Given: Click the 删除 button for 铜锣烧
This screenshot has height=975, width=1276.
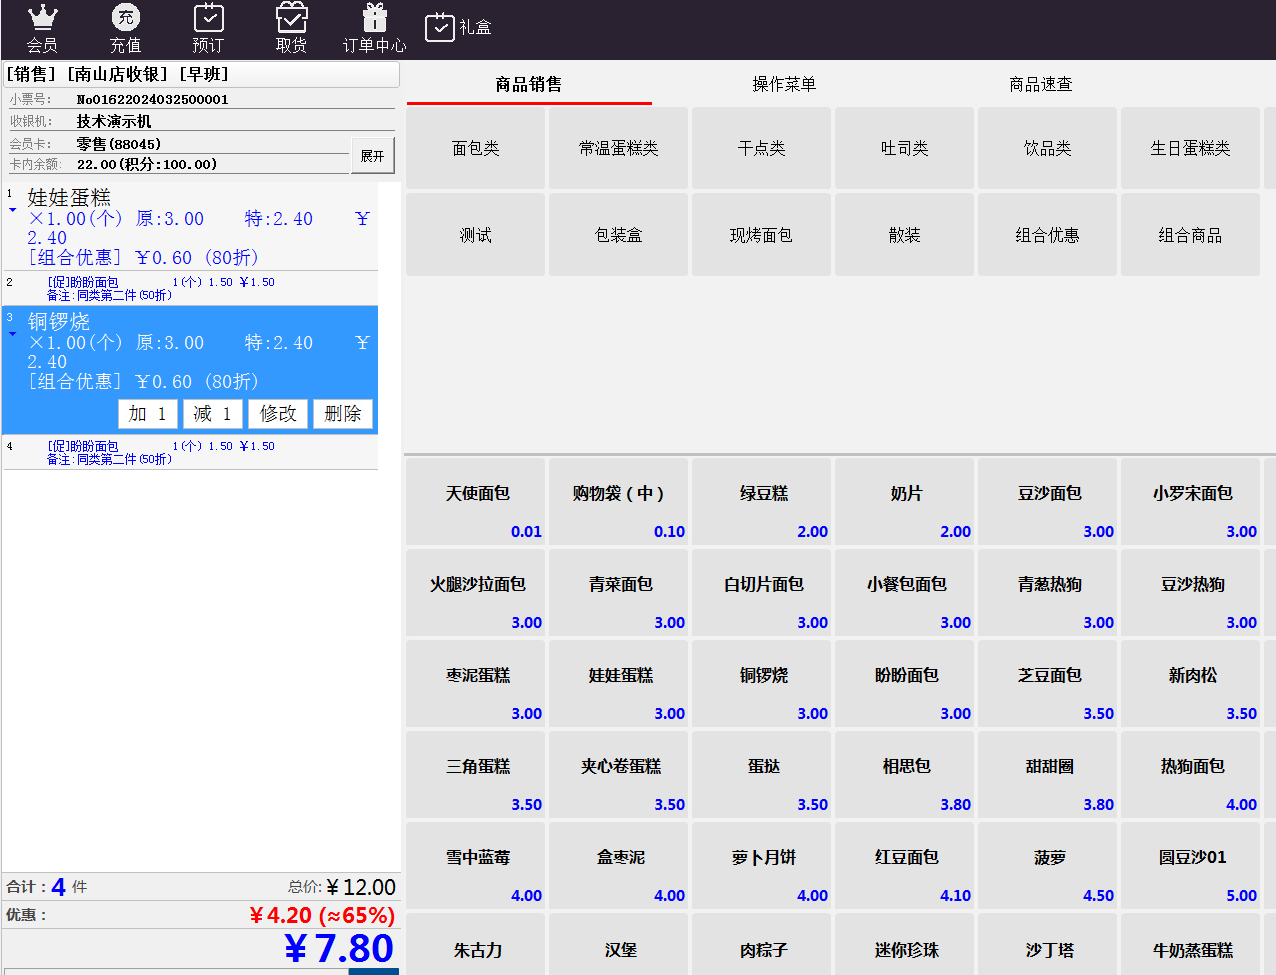Looking at the screenshot, I should click(343, 414).
